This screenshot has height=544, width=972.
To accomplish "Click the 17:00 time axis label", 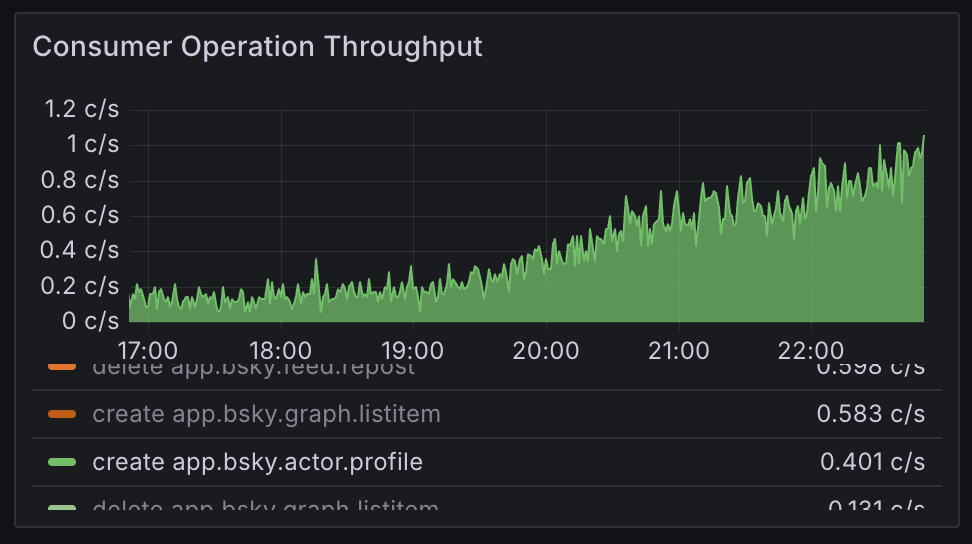I will click(147, 351).
